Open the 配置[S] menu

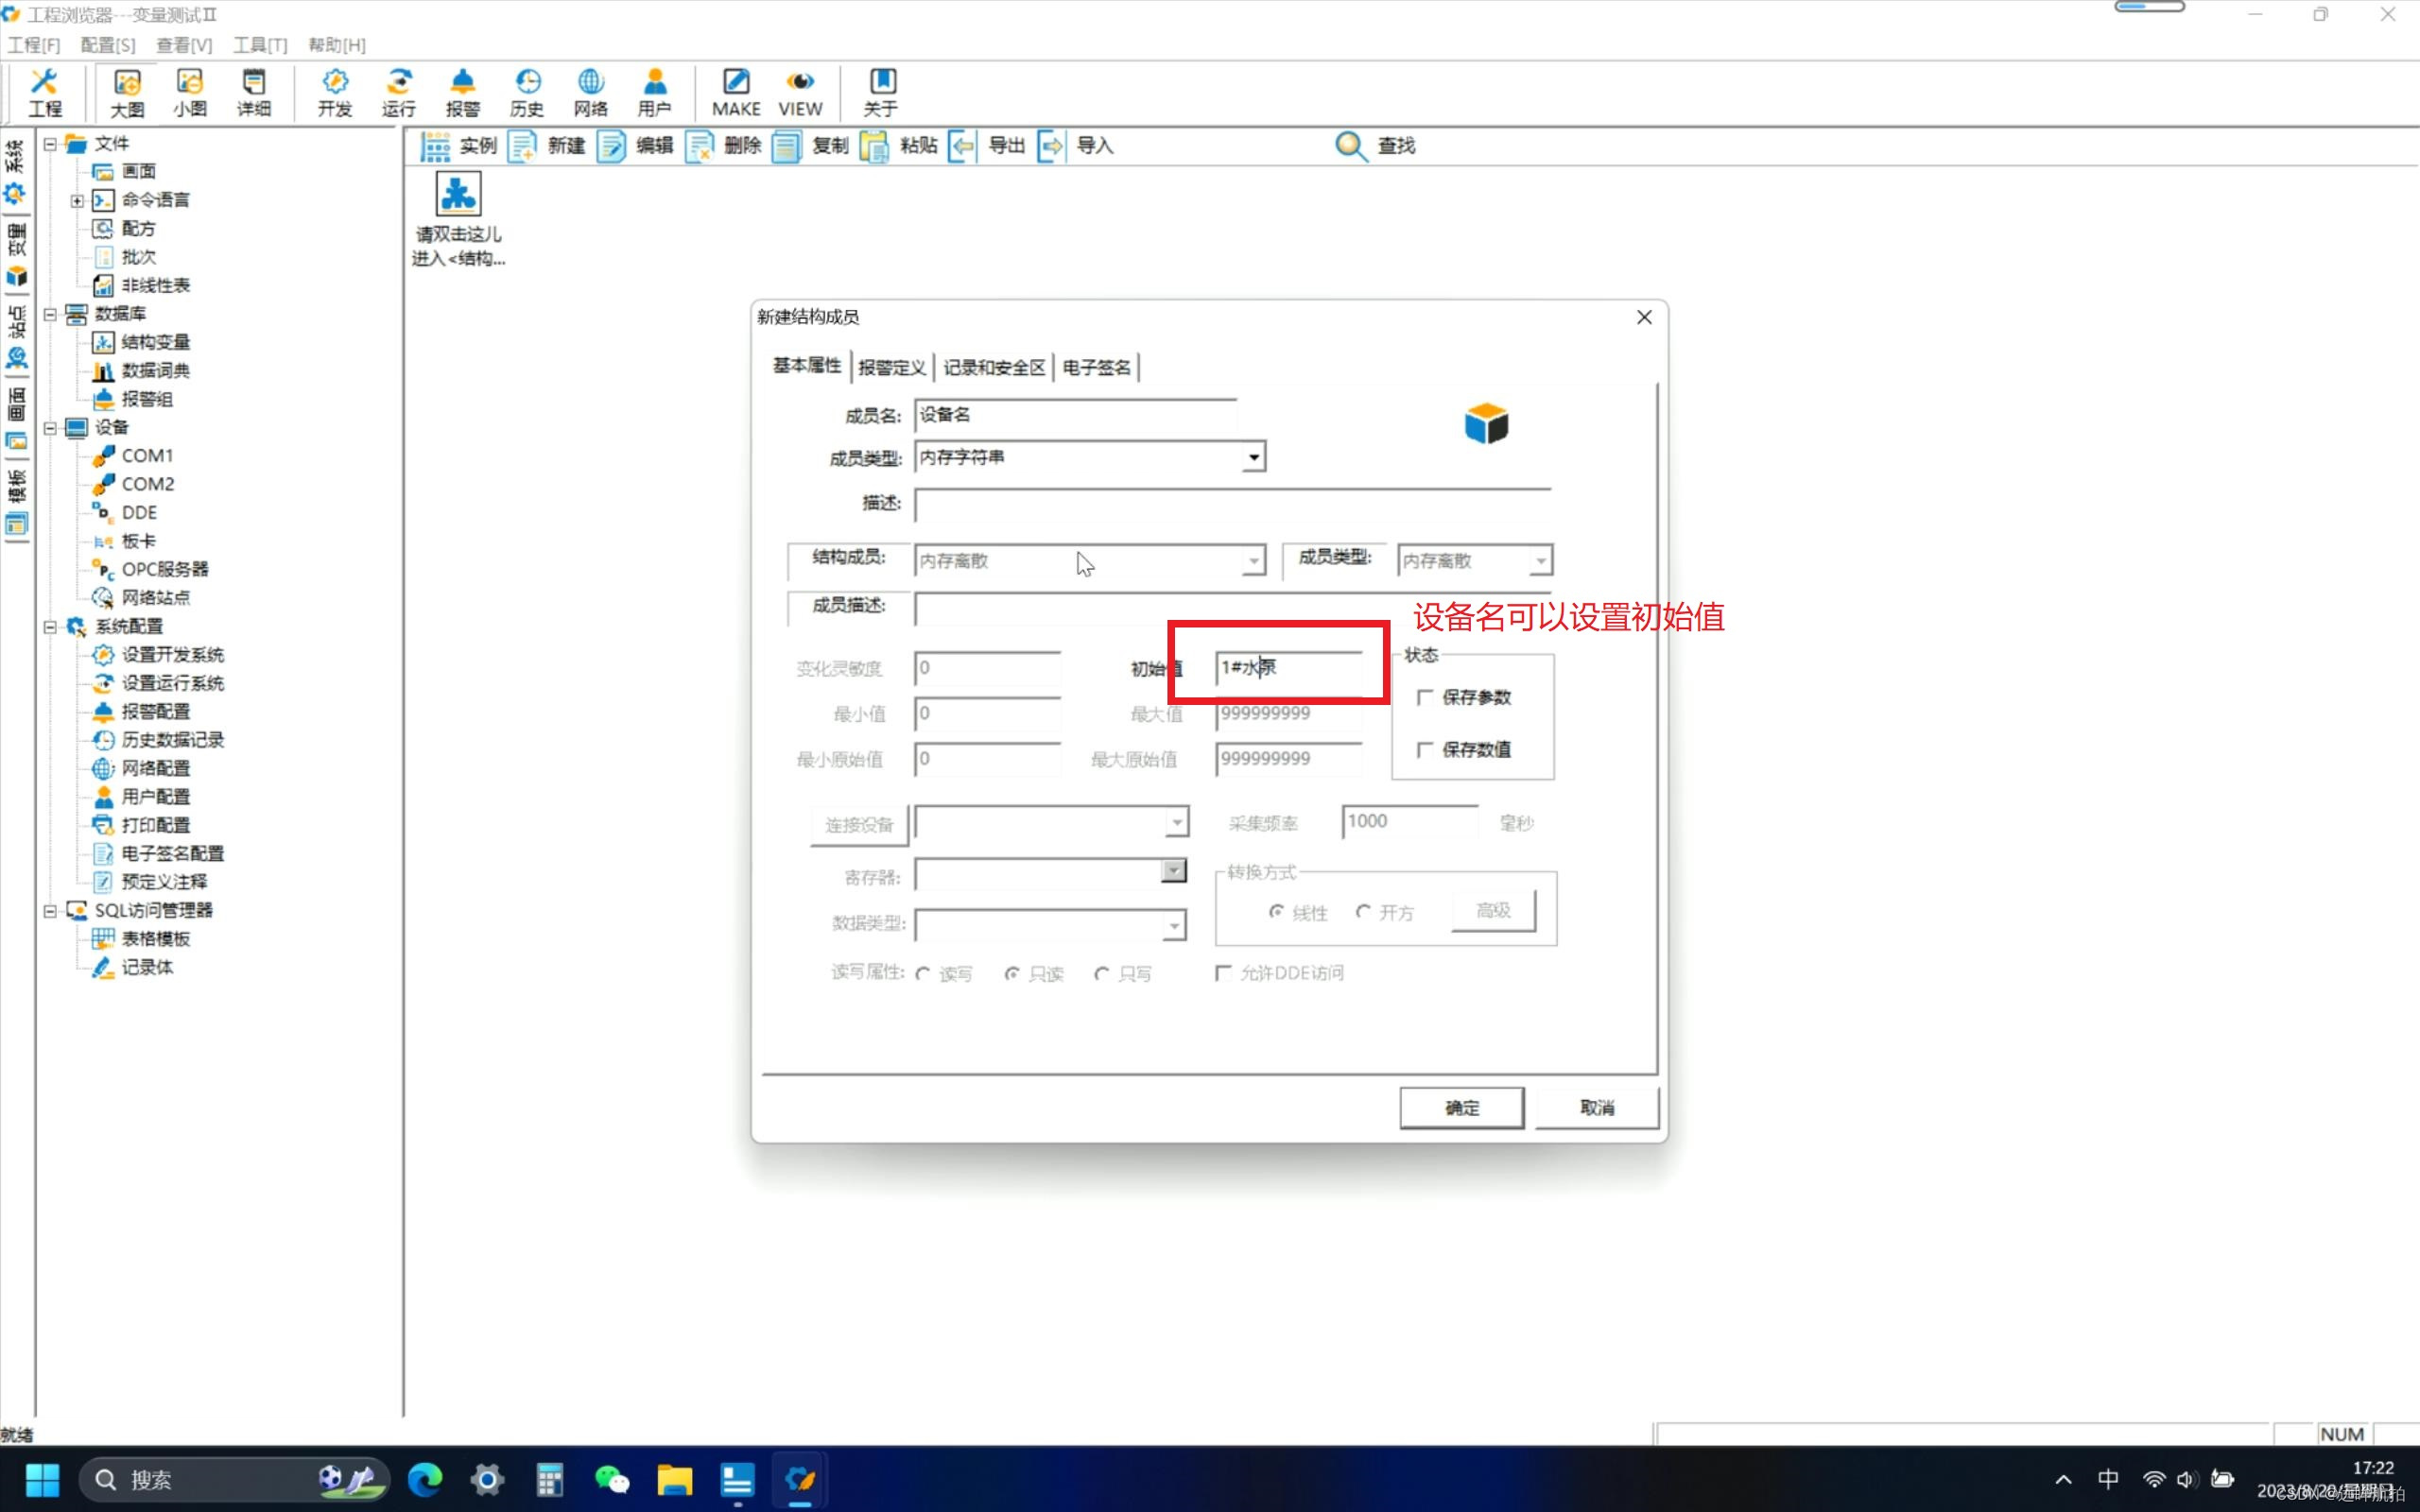107,45
